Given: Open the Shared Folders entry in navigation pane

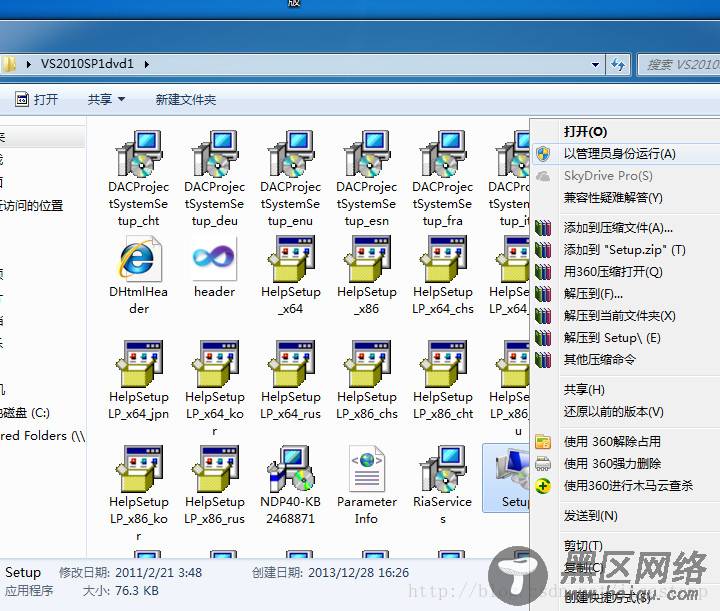Looking at the screenshot, I should (43, 436).
